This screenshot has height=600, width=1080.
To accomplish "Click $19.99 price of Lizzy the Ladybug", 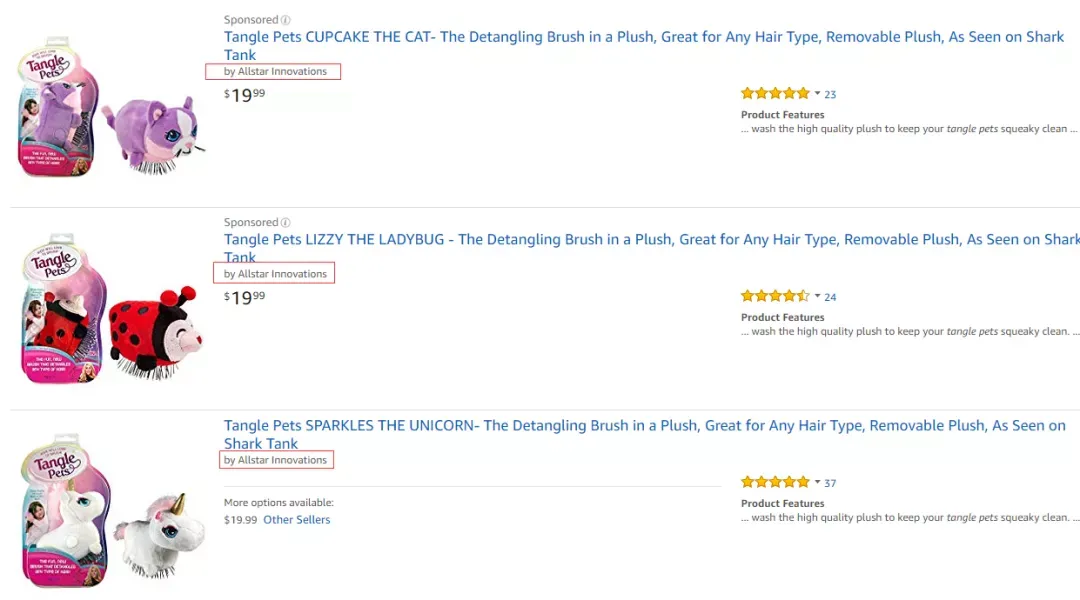I will point(245,298).
